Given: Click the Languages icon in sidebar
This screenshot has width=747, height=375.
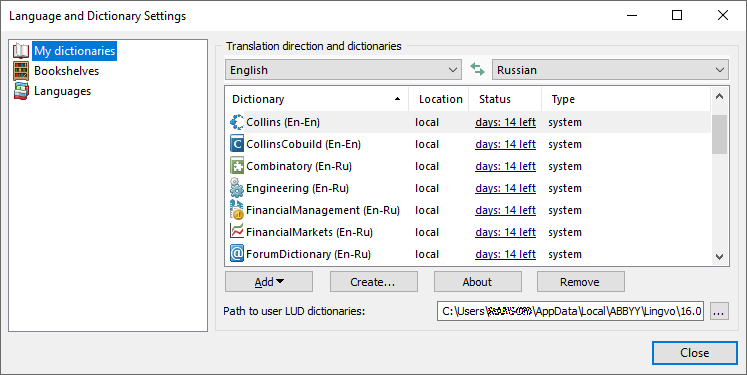Looking at the screenshot, I should click(x=21, y=91).
